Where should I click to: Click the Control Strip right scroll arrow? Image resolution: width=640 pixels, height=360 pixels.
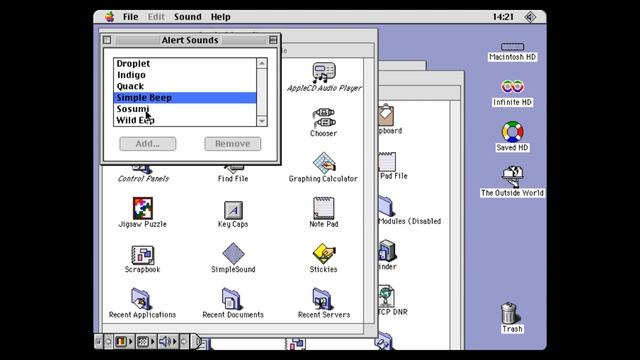coord(184,342)
